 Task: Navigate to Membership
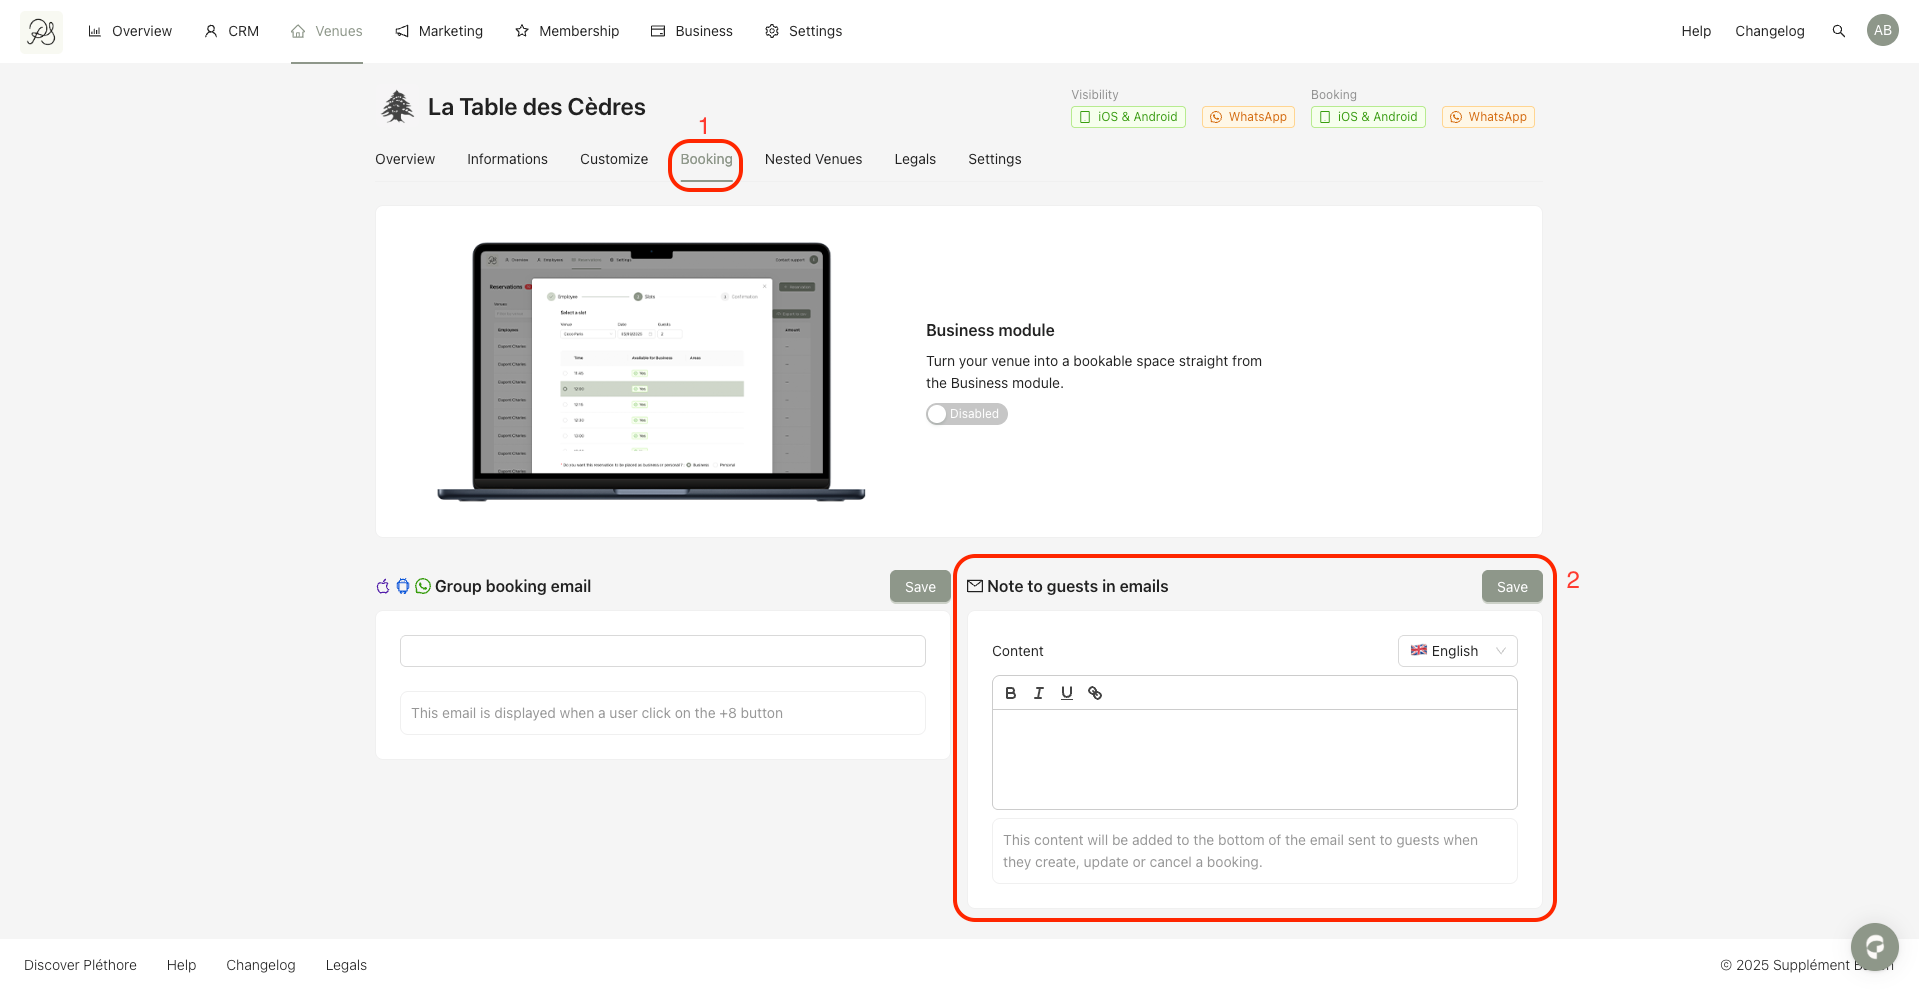tap(567, 31)
